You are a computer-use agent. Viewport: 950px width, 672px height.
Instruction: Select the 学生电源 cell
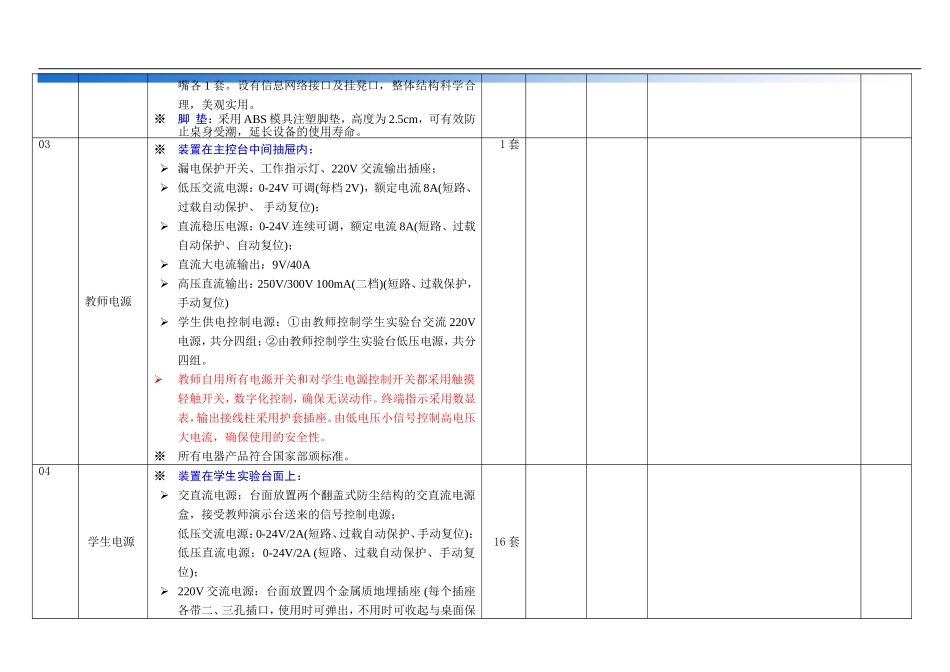pos(113,541)
